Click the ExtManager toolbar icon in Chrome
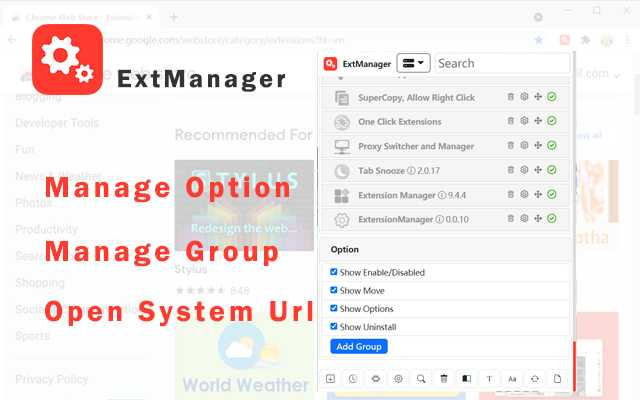The width and height of the screenshot is (640, 400). pyautogui.click(x=565, y=40)
